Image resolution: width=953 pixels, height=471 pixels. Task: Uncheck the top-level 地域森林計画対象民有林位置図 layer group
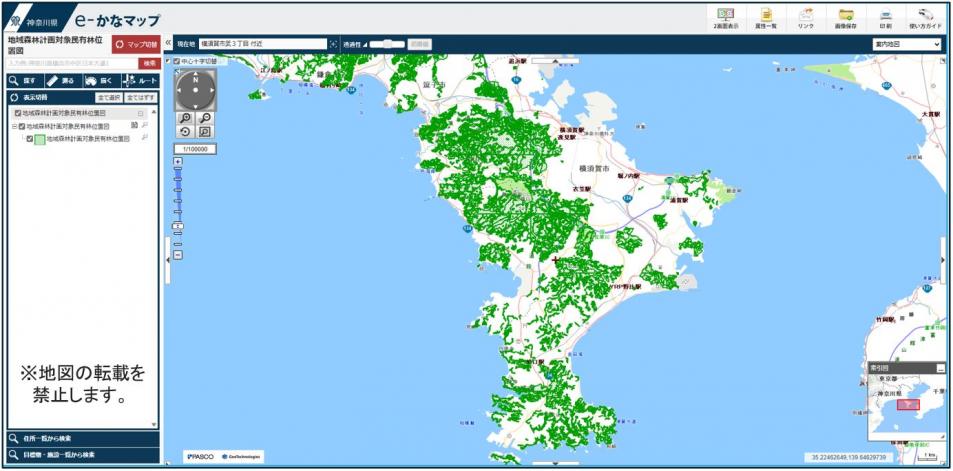(x=18, y=114)
